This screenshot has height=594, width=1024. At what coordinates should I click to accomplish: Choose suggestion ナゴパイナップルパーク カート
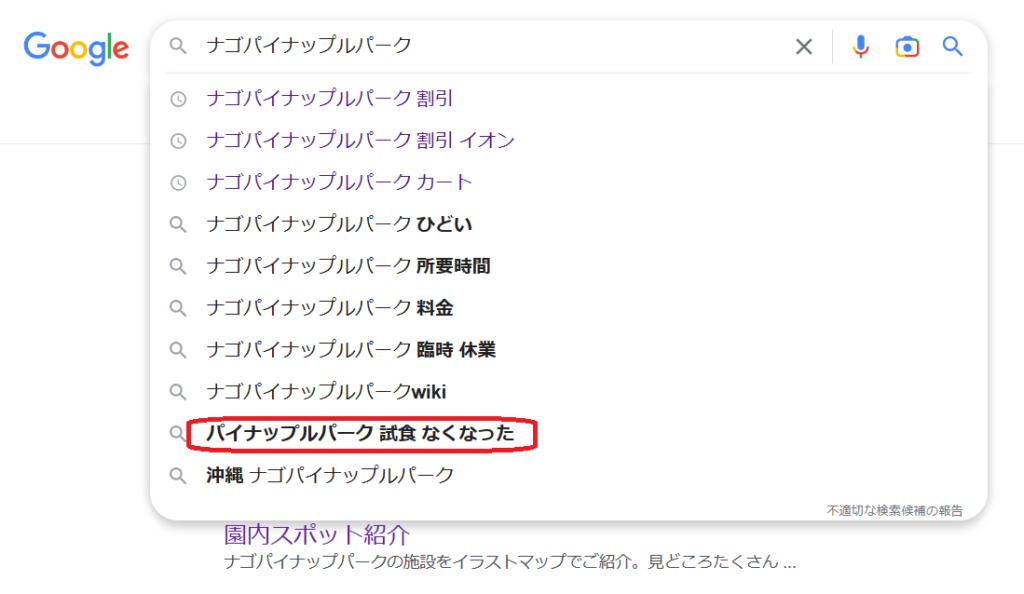[x=339, y=182]
